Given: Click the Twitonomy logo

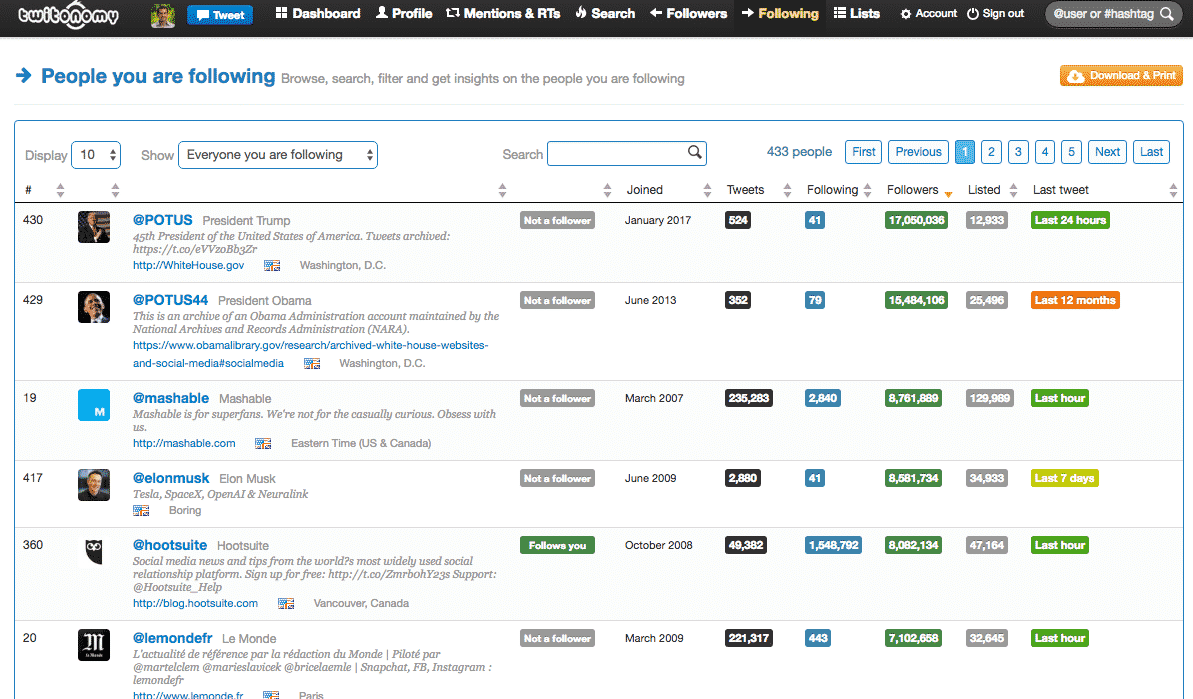Looking at the screenshot, I should point(69,15).
